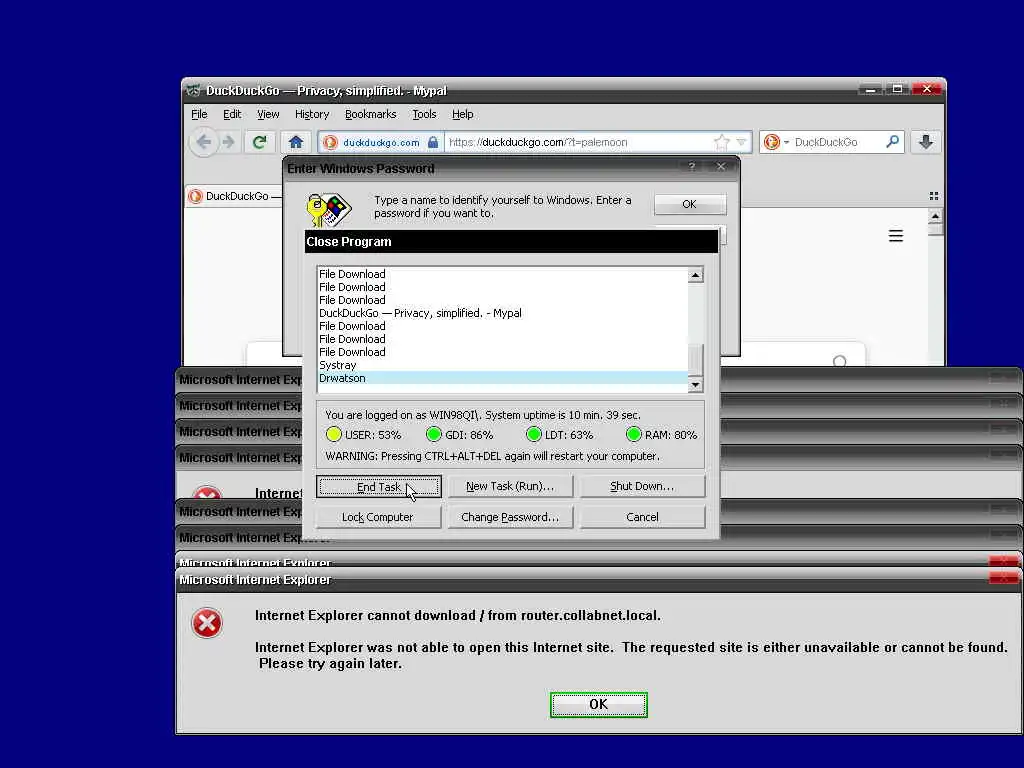
Task: Bookmark this page with the star icon
Action: click(x=722, y=142)
